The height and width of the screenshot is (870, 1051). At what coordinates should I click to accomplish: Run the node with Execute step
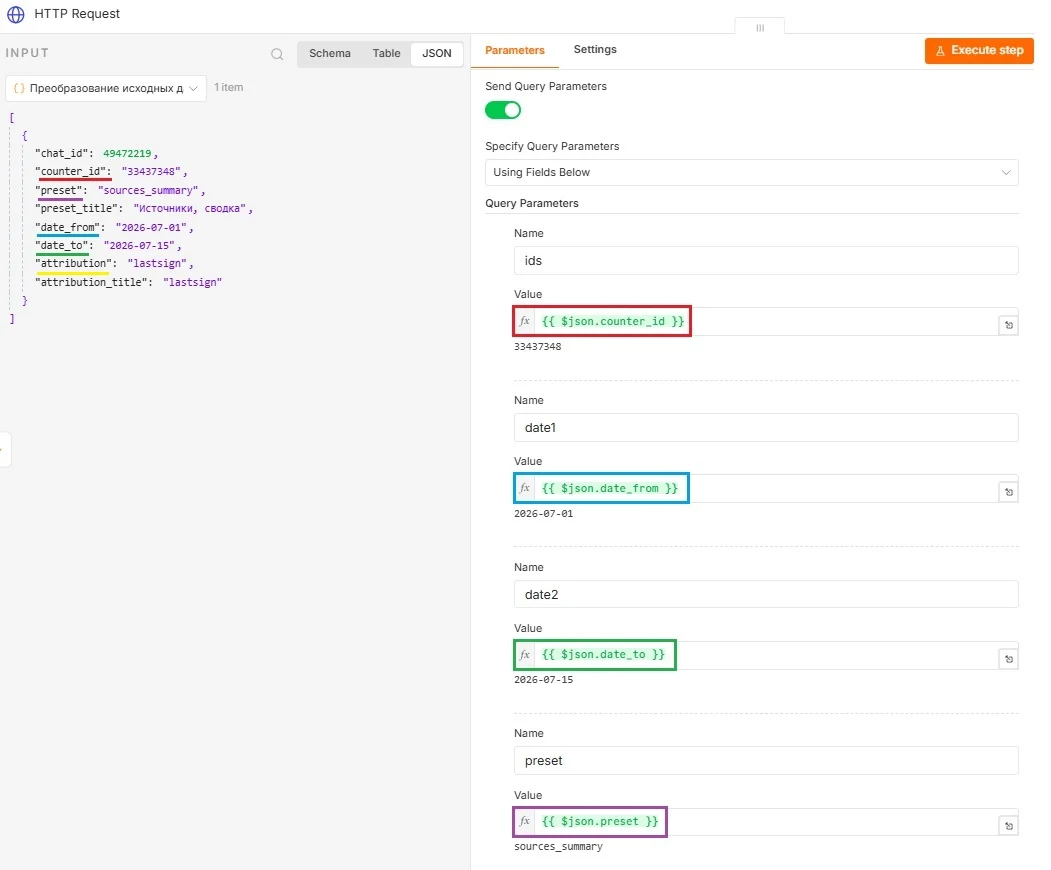979,50
